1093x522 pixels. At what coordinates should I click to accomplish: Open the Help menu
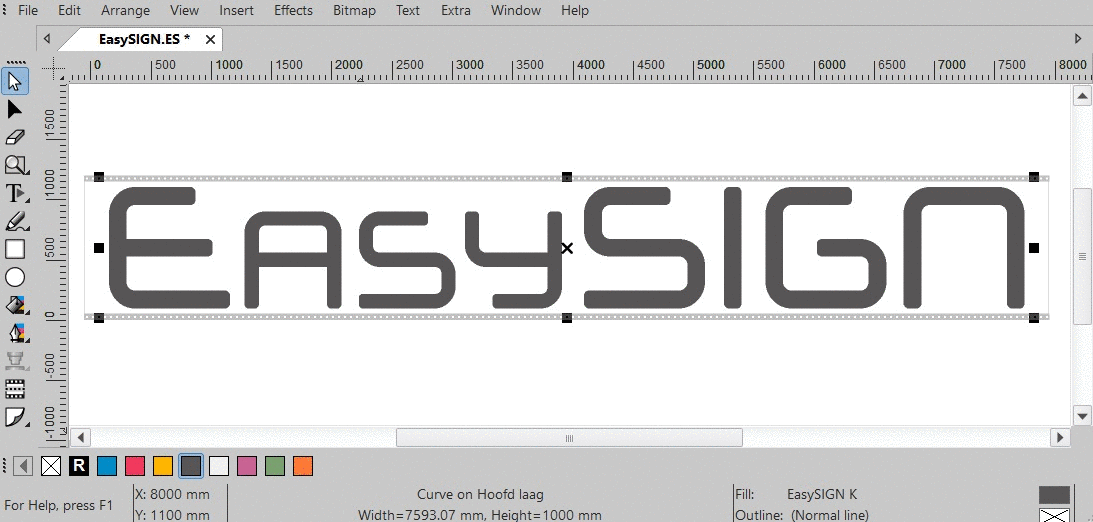575,10
